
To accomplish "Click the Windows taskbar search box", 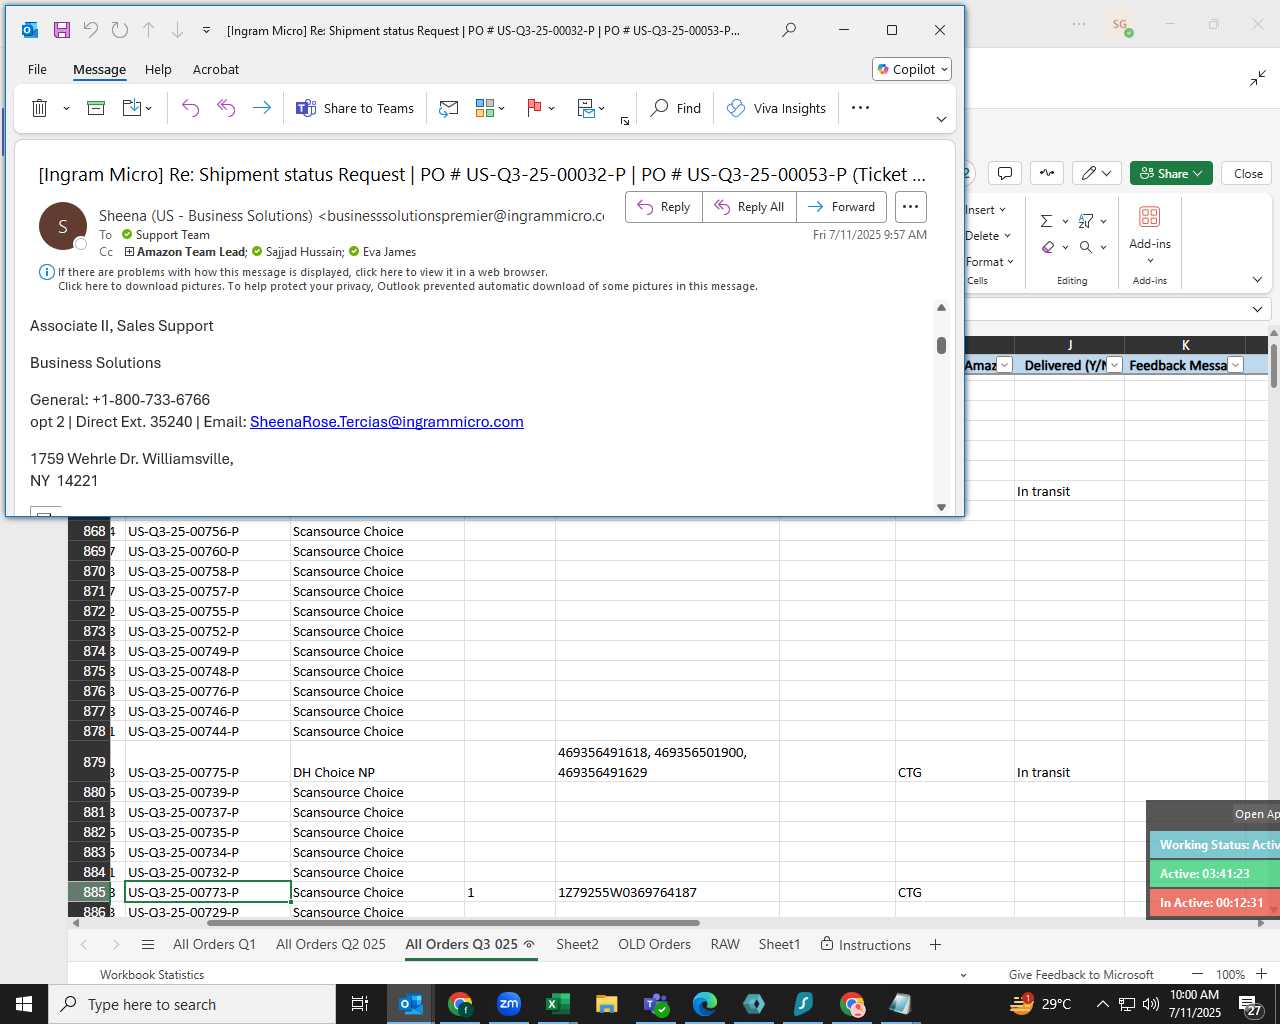I will click(x=192, y=1004).
